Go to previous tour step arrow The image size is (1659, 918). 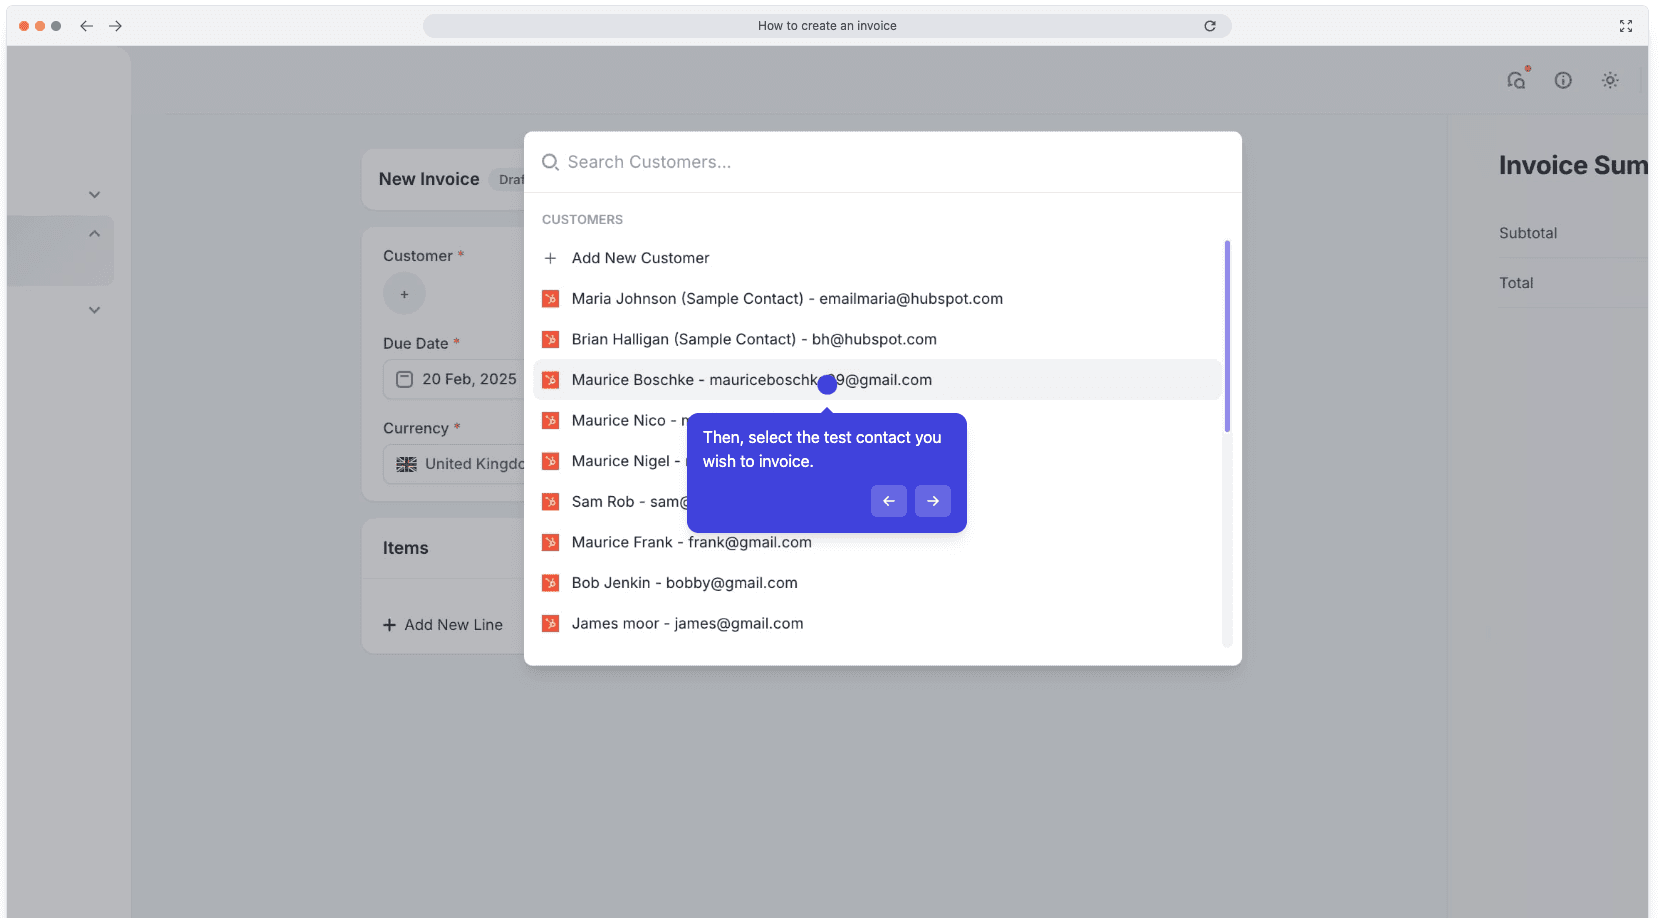889,501
